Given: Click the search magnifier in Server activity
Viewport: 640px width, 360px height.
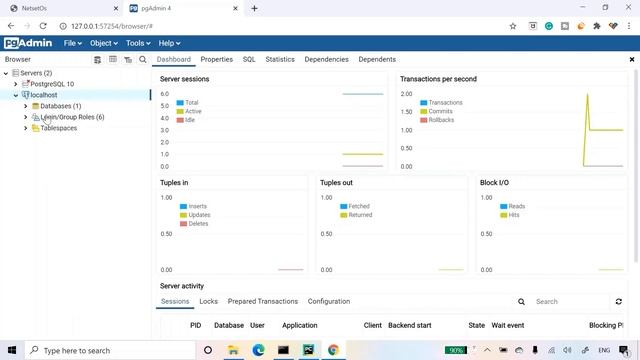Looking at the screenshot, I should click(x=521, y=302).
